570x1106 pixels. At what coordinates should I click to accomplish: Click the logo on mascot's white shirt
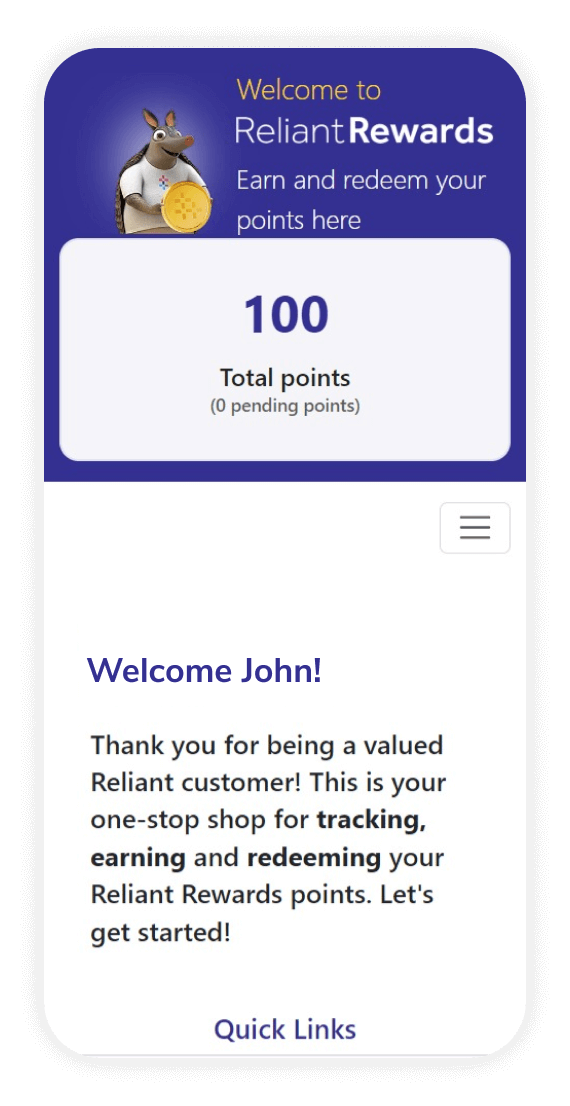[164, 182]
